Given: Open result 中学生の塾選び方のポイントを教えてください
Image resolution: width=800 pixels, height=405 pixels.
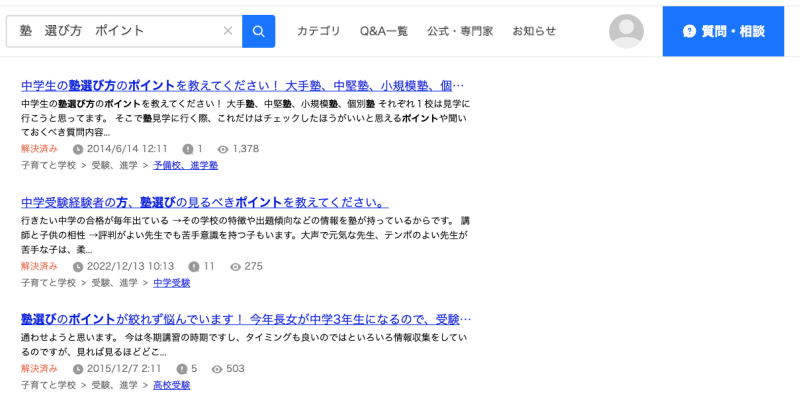Looking at the screenshot, I should click(x=242, y=85).
